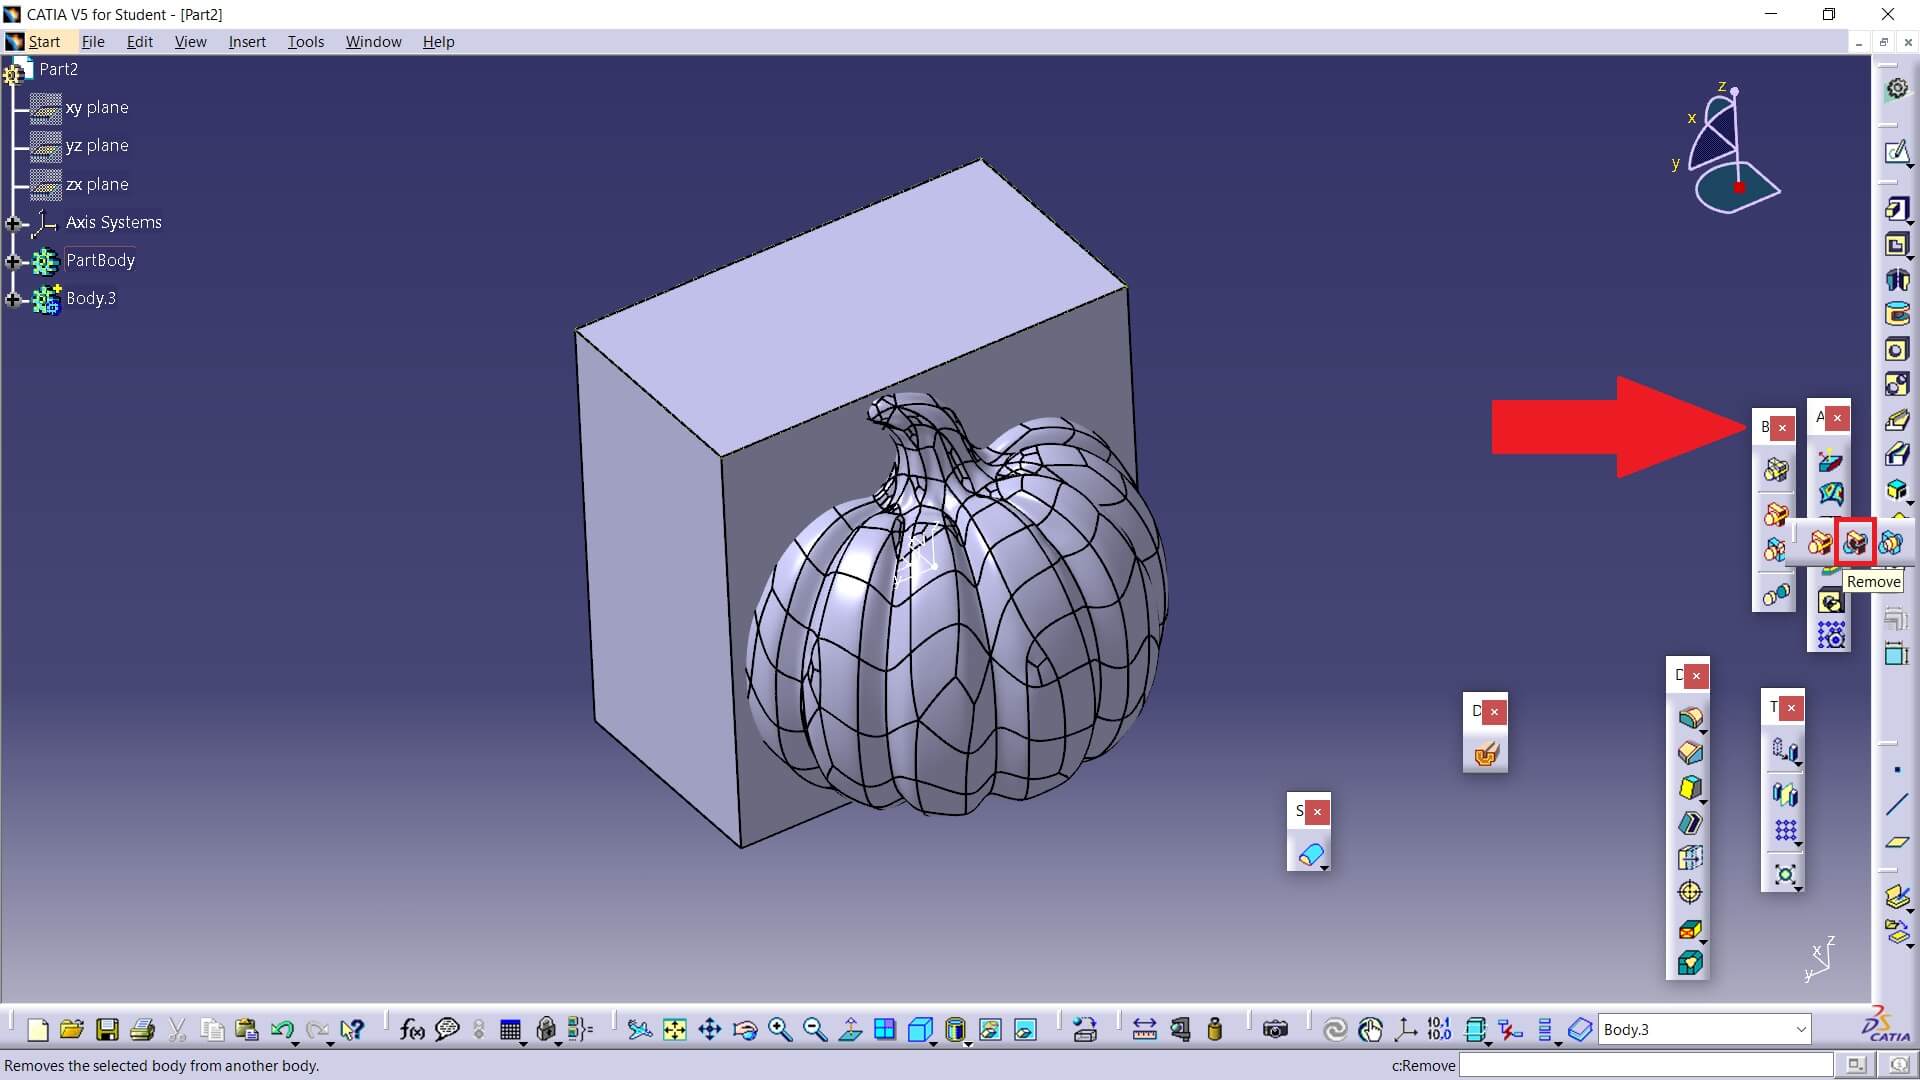This screenshot has height=1080, width=1920.
Task: Open the Sketcher from right toolbar
Action: click(x=1897, y=153)
